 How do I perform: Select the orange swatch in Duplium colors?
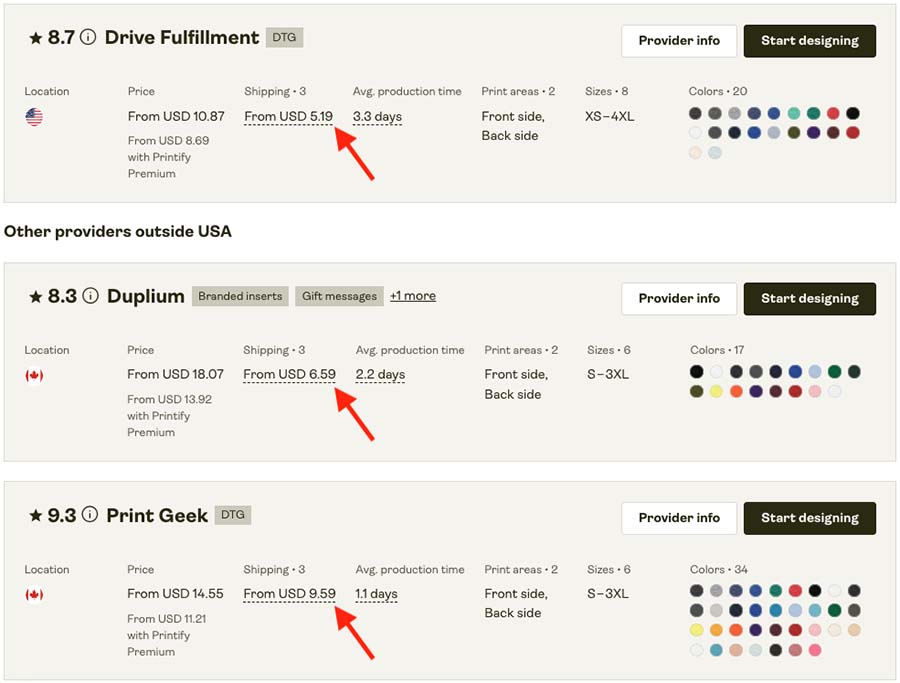(x=736, y=391)
